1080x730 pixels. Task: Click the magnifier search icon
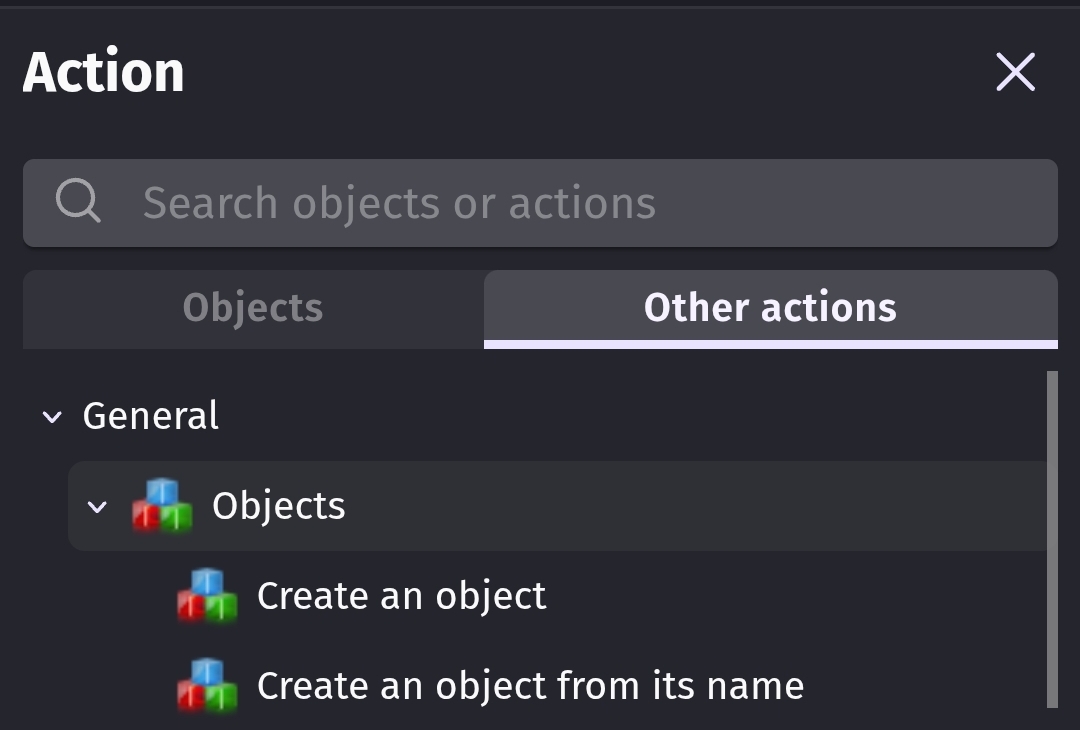coord(77,201)
